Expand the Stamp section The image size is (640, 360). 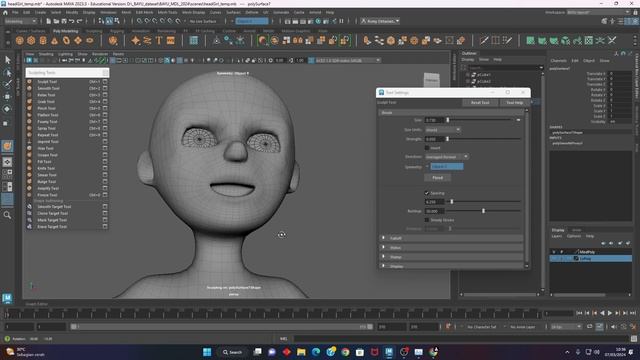tap(452, 257)
